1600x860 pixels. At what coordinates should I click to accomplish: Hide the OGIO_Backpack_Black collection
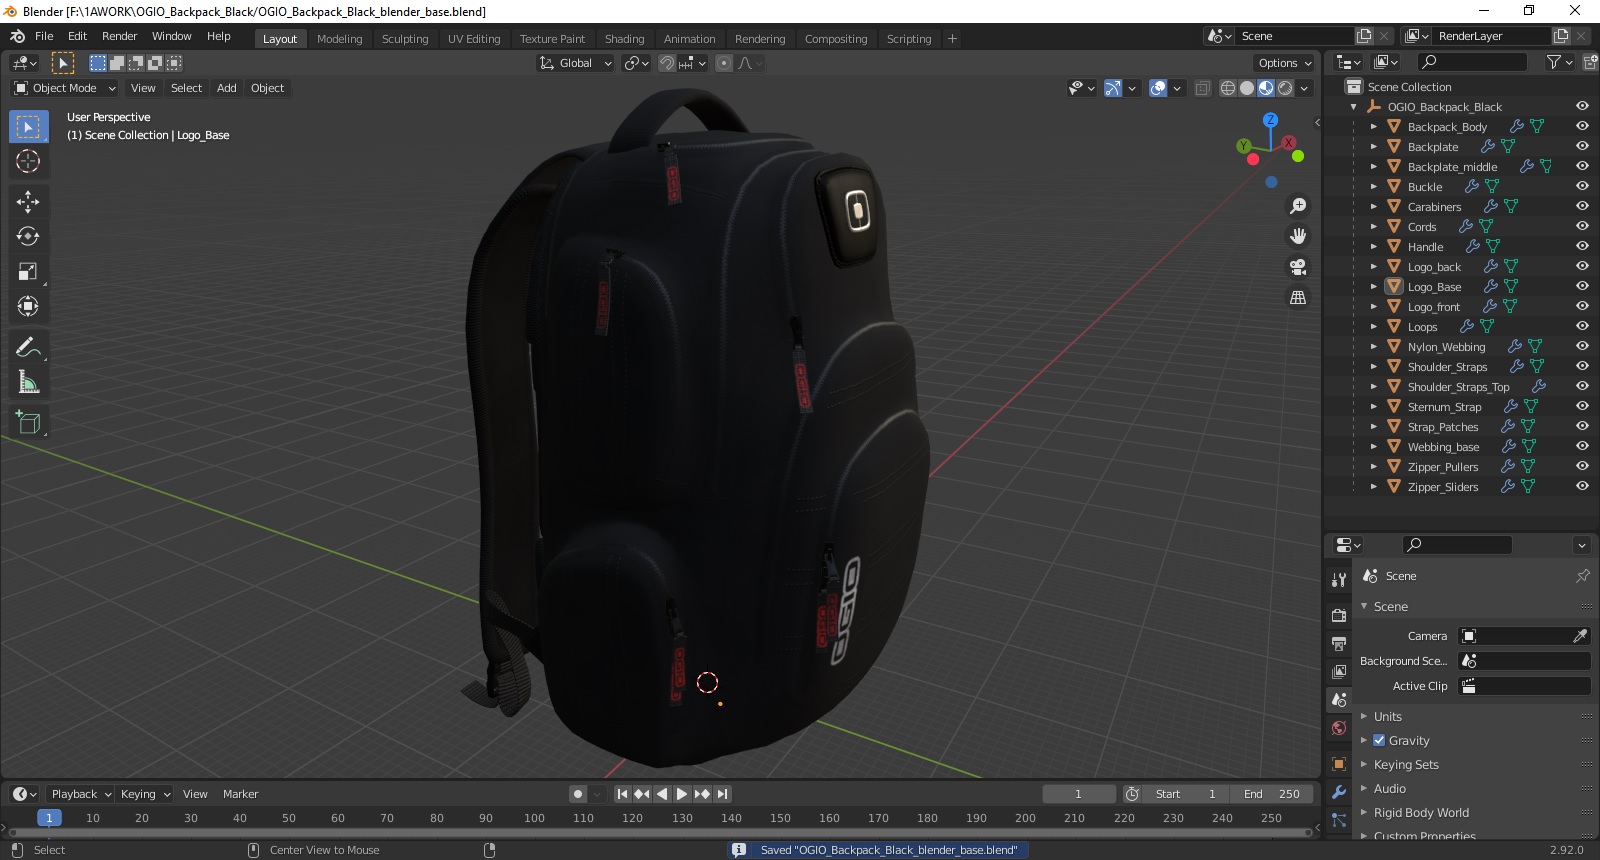tap(1582, 107)
